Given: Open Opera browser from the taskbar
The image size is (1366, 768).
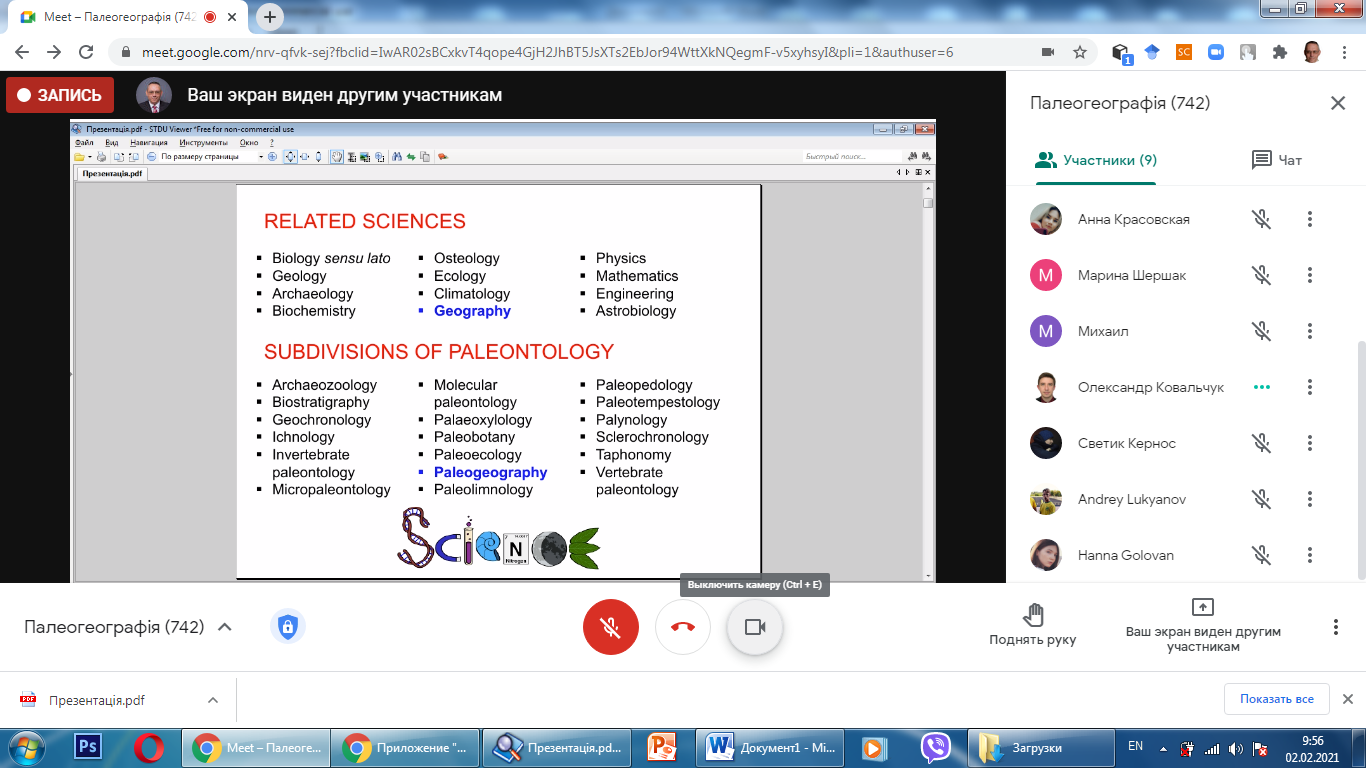Looking at the screenshot, I should point(149,747).
